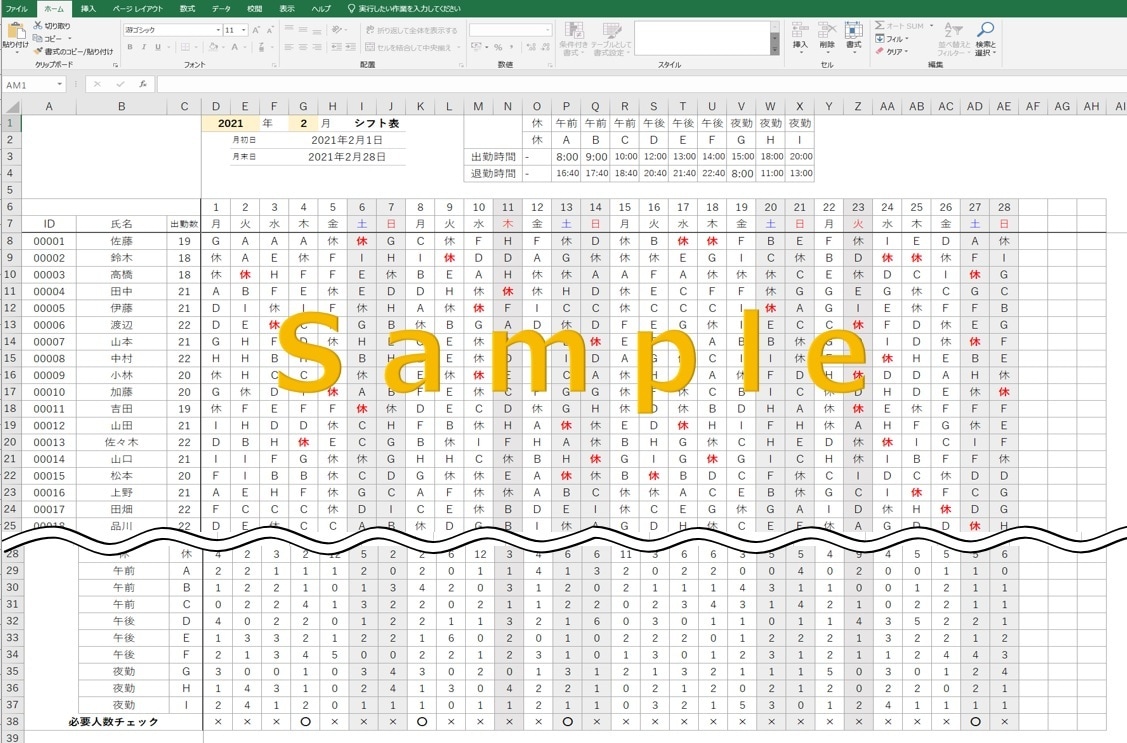1127x743 pixels.
Task: Click the Format (書式) cells icon
Action: pyautogui.click(x=853, y=30)
